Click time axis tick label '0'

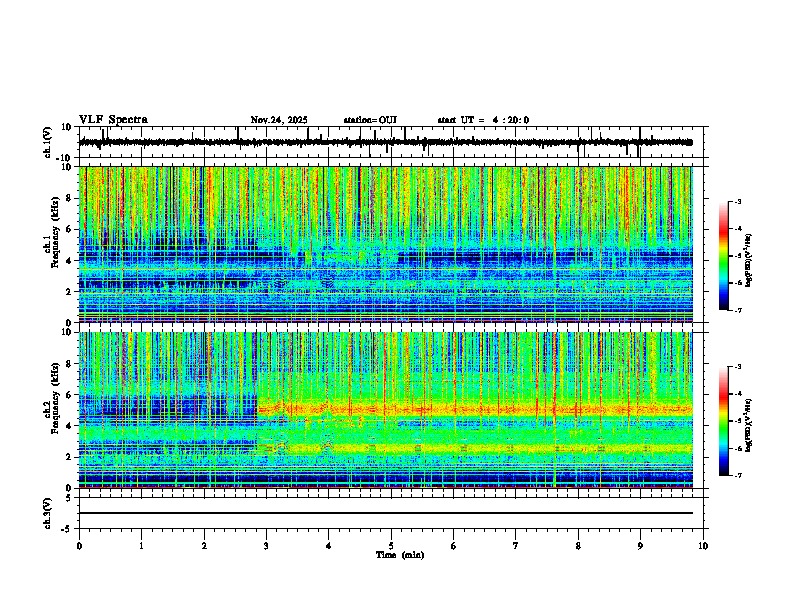click(x=79, y=546)
